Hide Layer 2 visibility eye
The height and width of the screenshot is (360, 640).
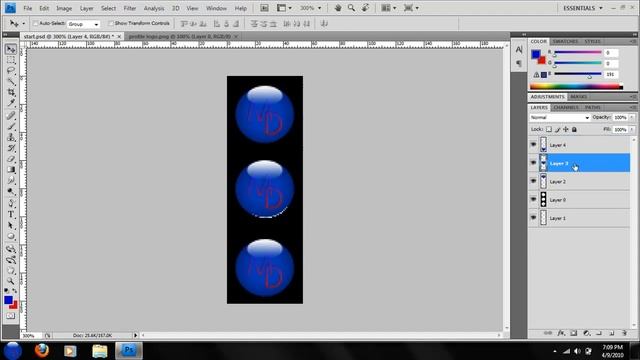point(533,181)
